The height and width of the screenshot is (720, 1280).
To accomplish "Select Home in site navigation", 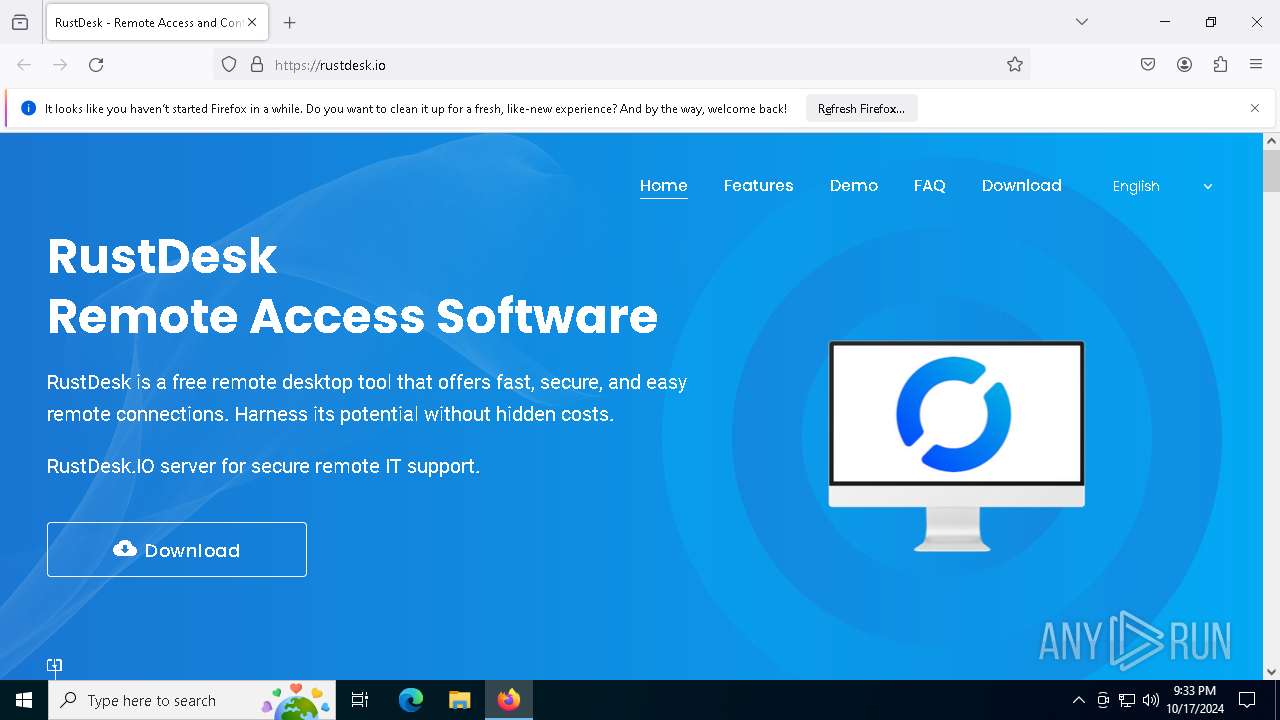I will (664, 186).
